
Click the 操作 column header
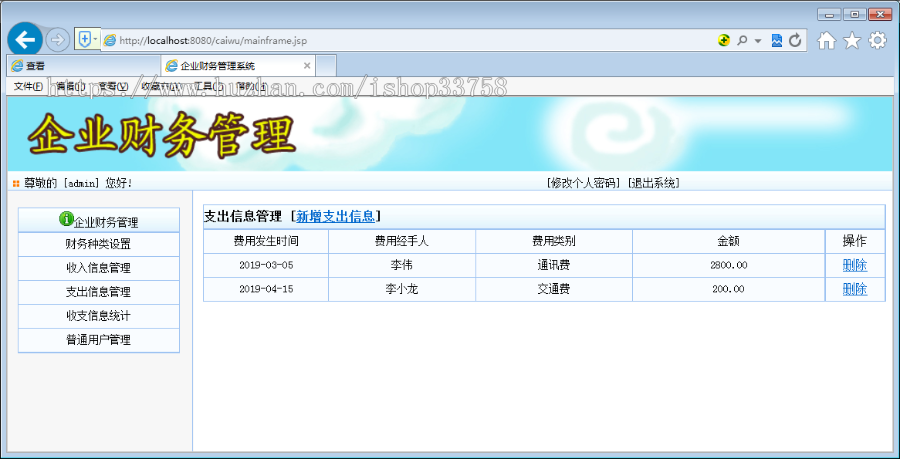(x=855, y=242)
